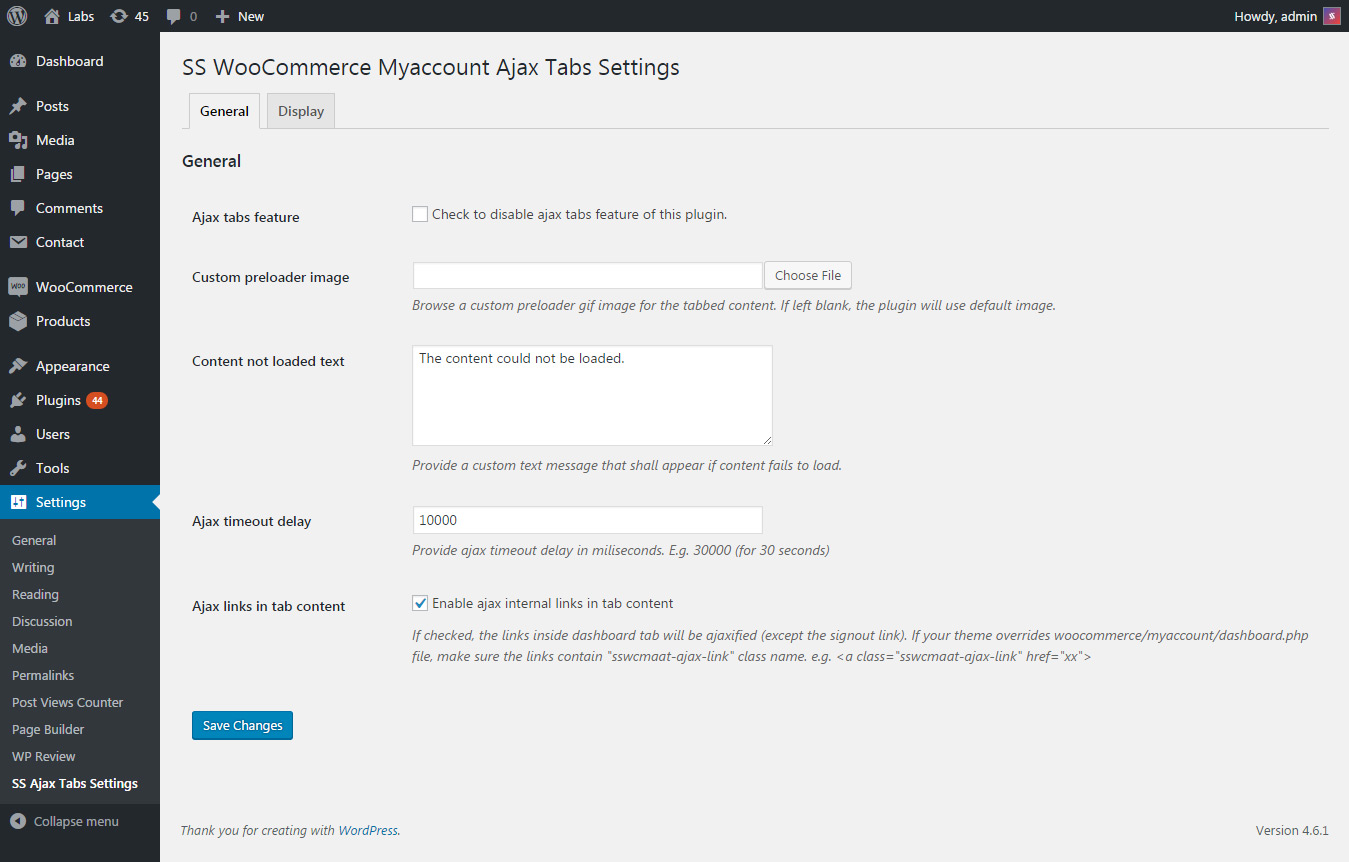Image resolution: width=1349 pixels, height=862 pixels.
Task: Click inside the Ajax timeout delay field
Action: [587, 520]
